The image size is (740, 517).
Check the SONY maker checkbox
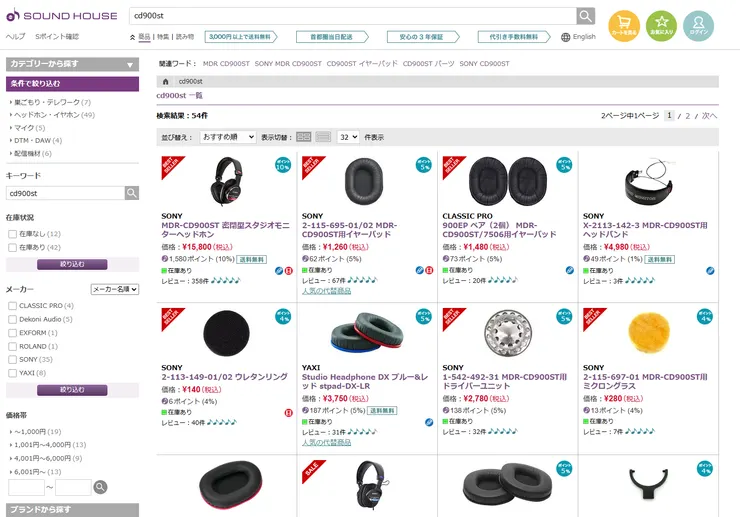13,359
